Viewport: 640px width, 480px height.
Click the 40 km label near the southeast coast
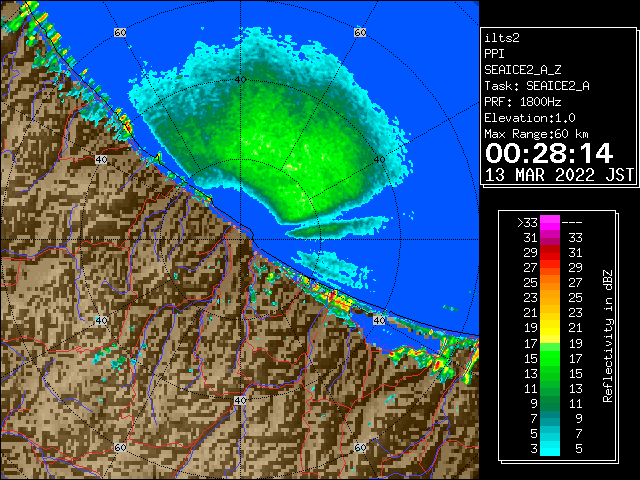[380, 320]
